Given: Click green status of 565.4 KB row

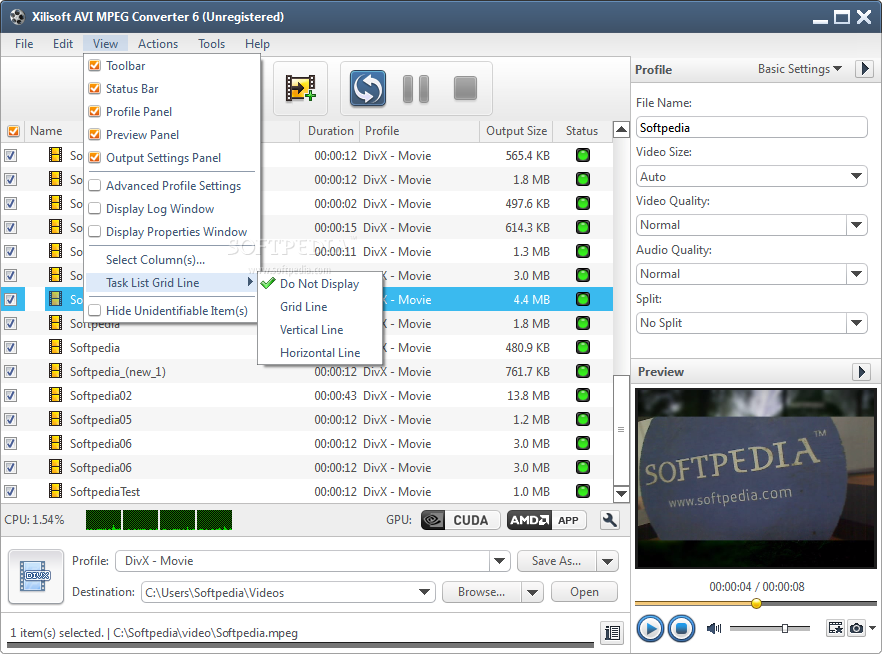Looking at the screenshot, I should point(583,155).
